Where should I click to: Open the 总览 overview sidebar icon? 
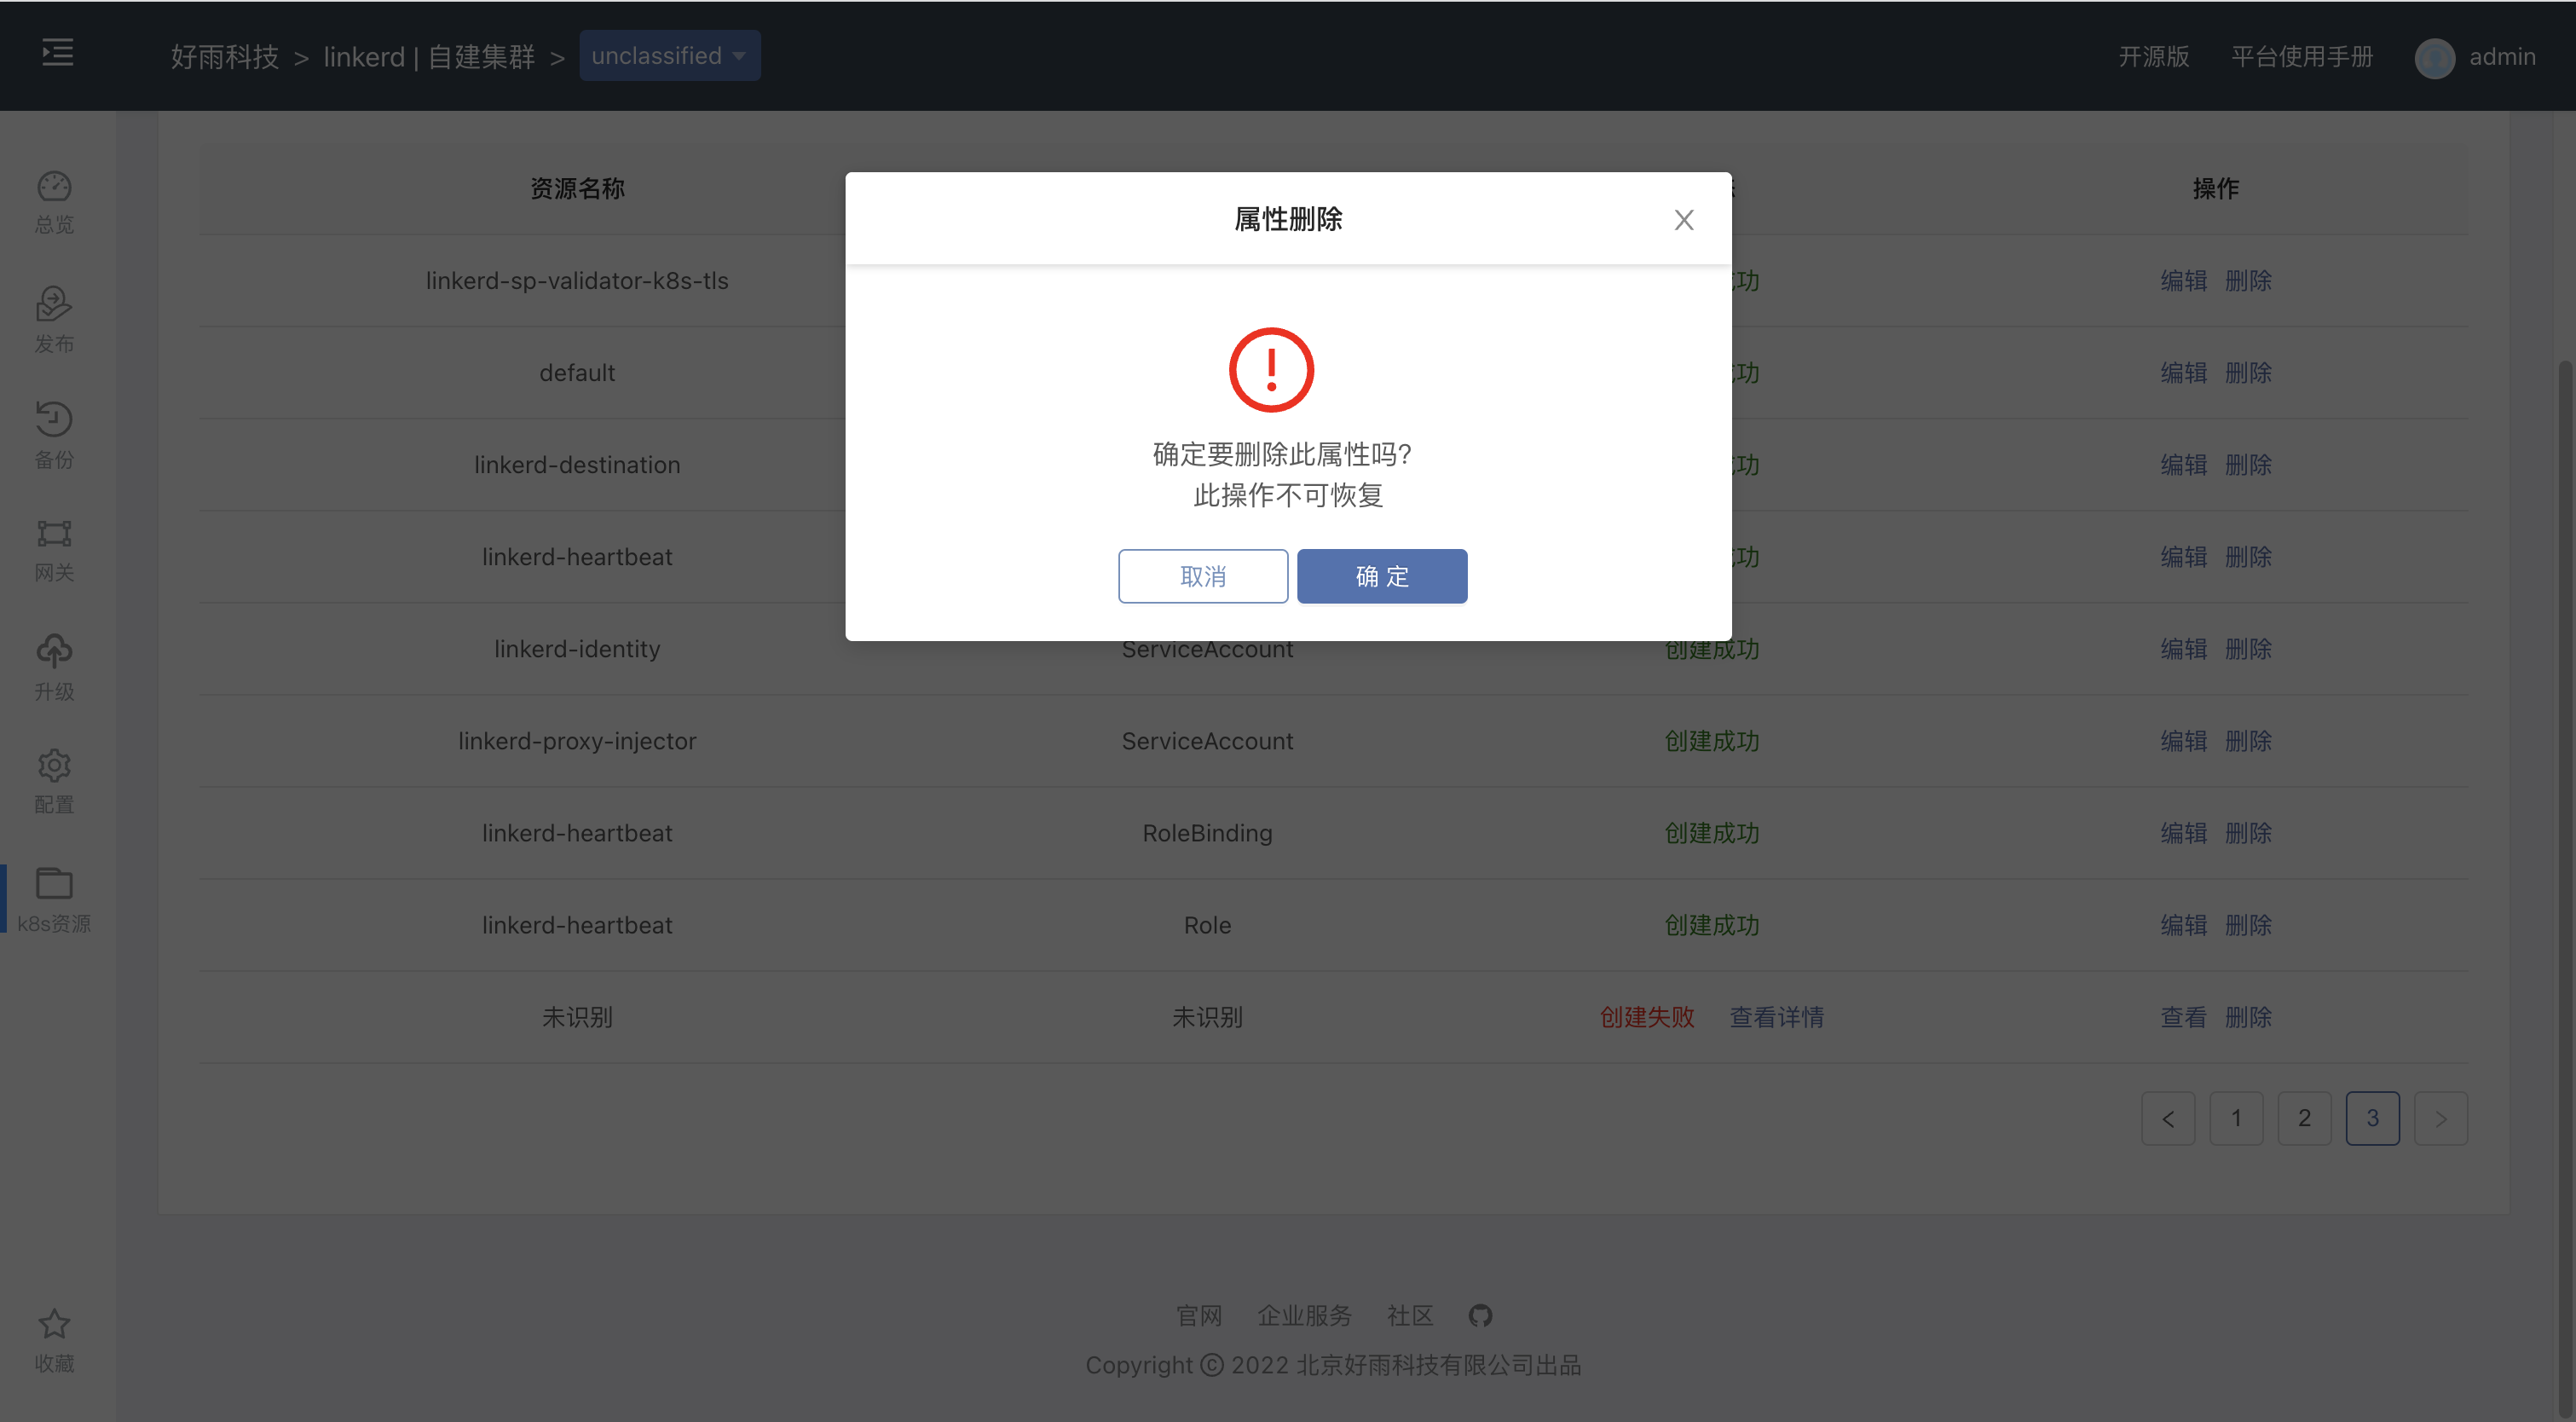point(54,200)
